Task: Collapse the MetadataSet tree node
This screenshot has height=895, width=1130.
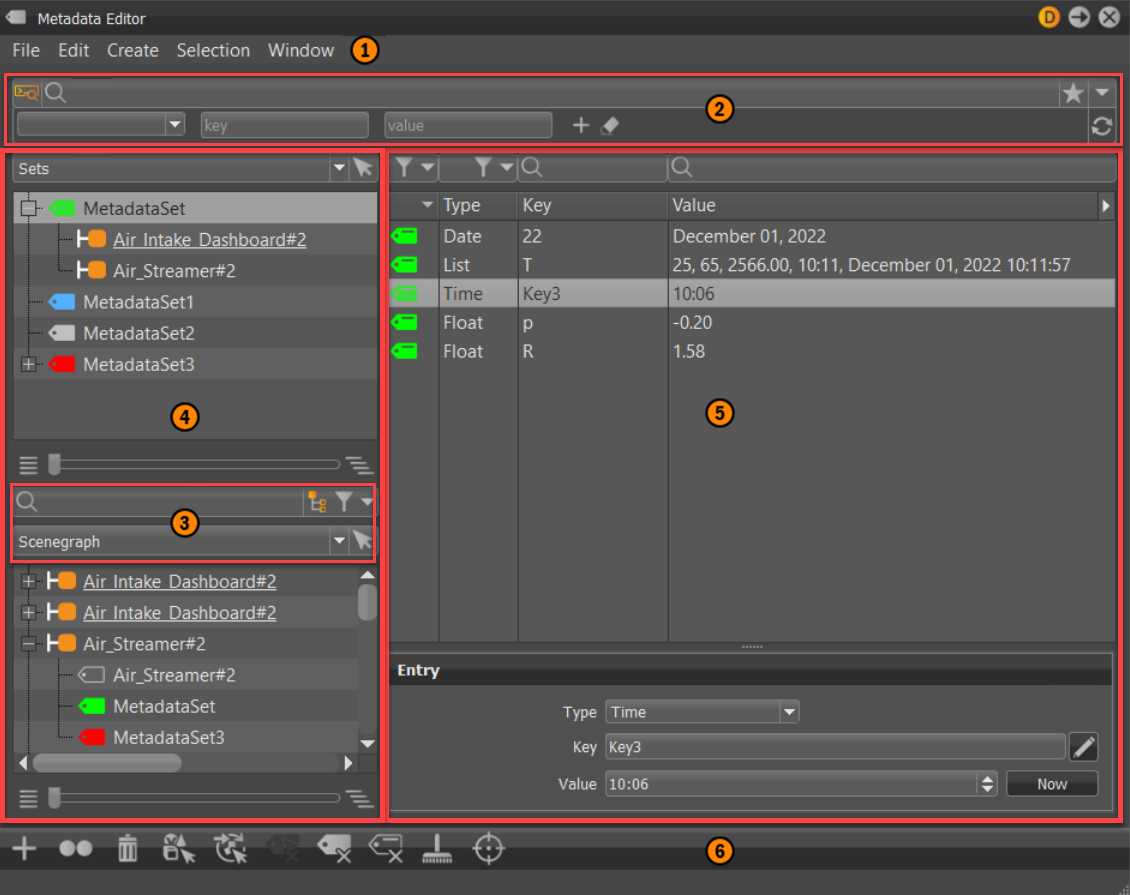Action: 28,208
